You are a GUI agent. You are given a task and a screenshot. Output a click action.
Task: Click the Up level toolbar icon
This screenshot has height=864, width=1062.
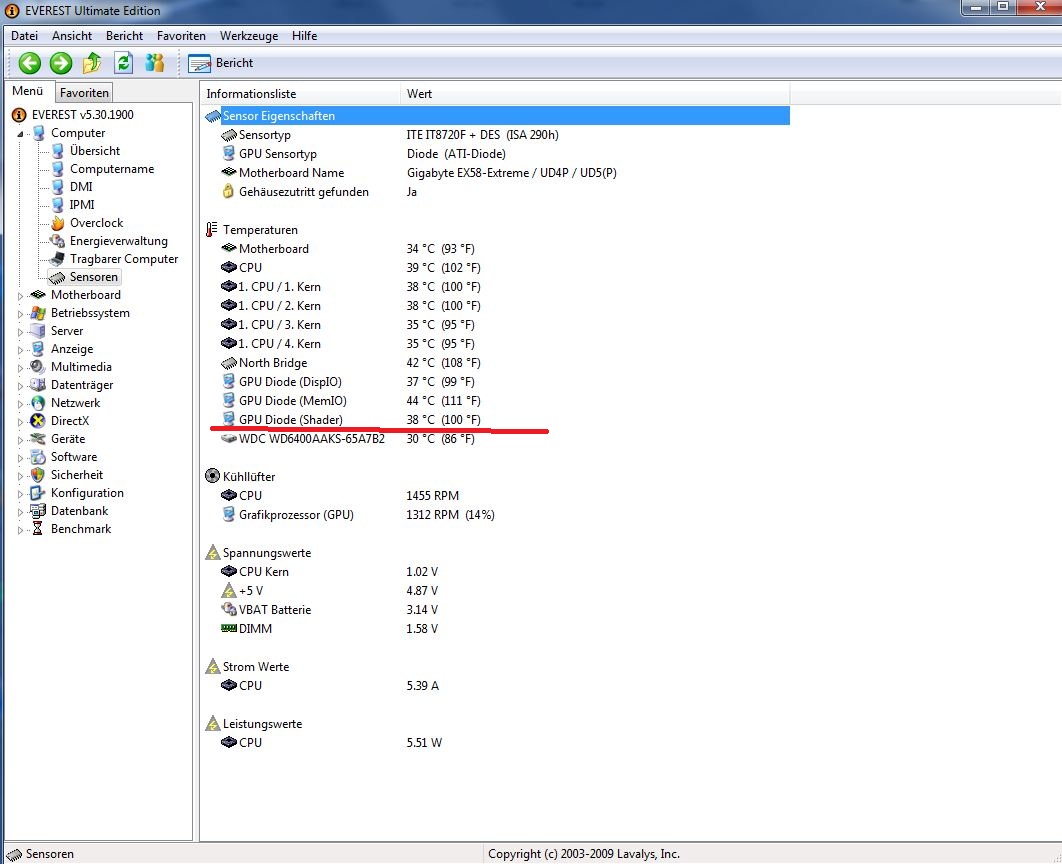click(x=92, y=63)
